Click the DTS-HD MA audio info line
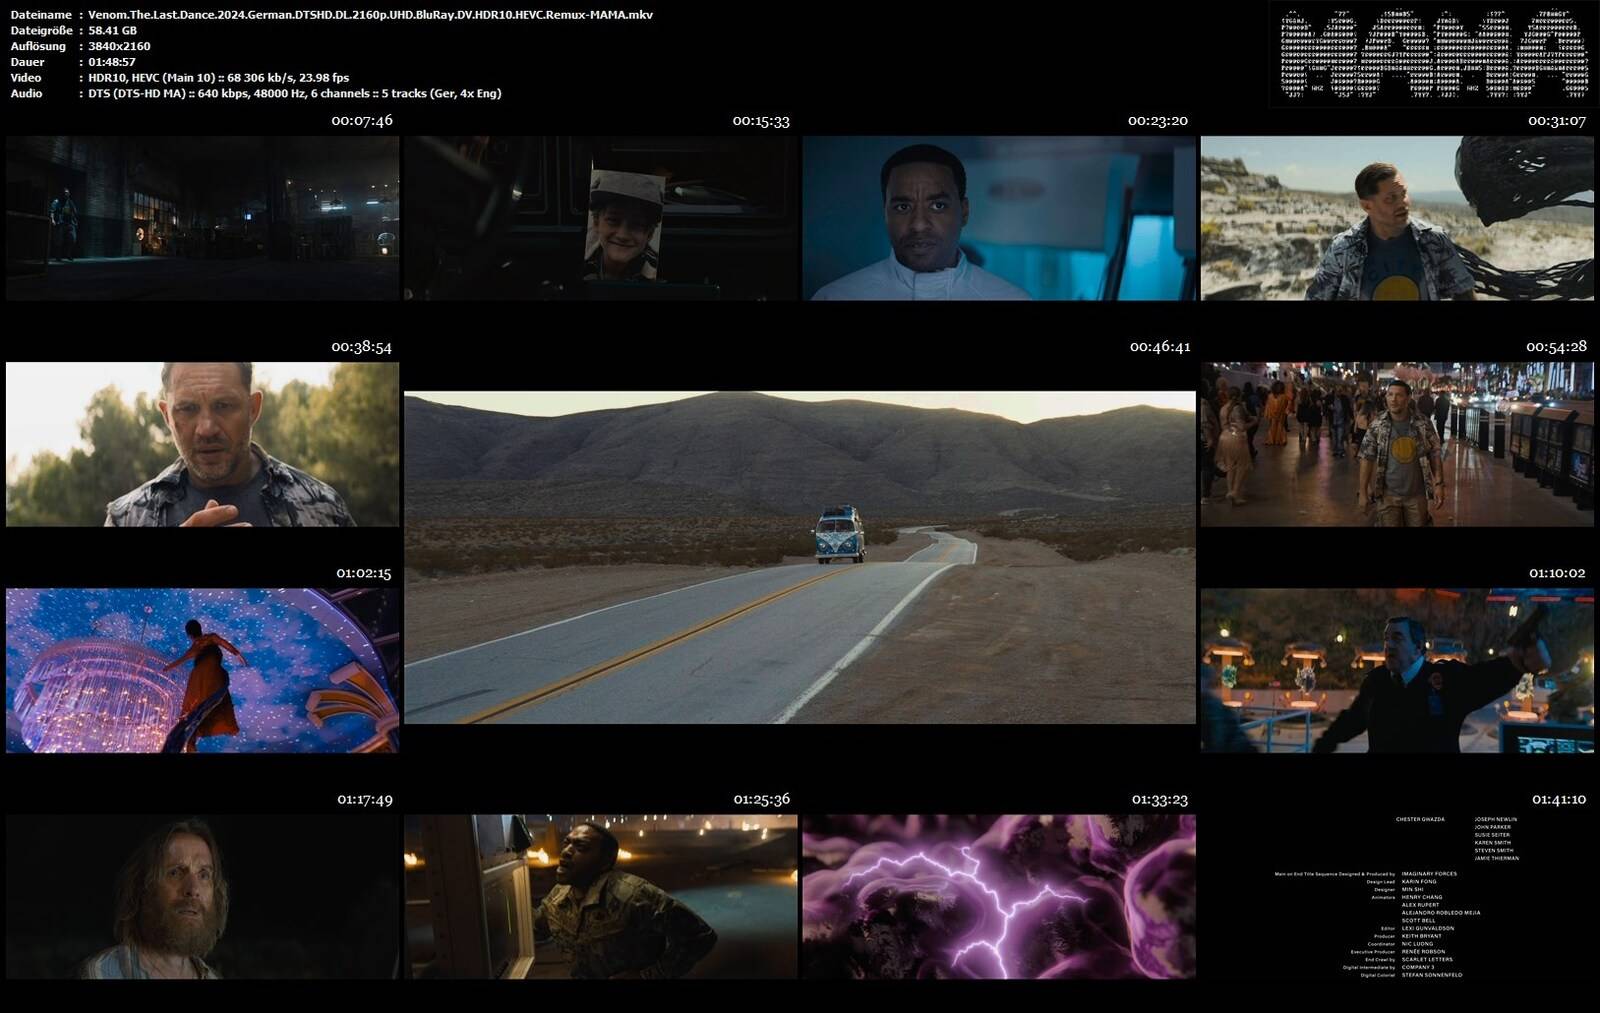 [x=295, y=93]
